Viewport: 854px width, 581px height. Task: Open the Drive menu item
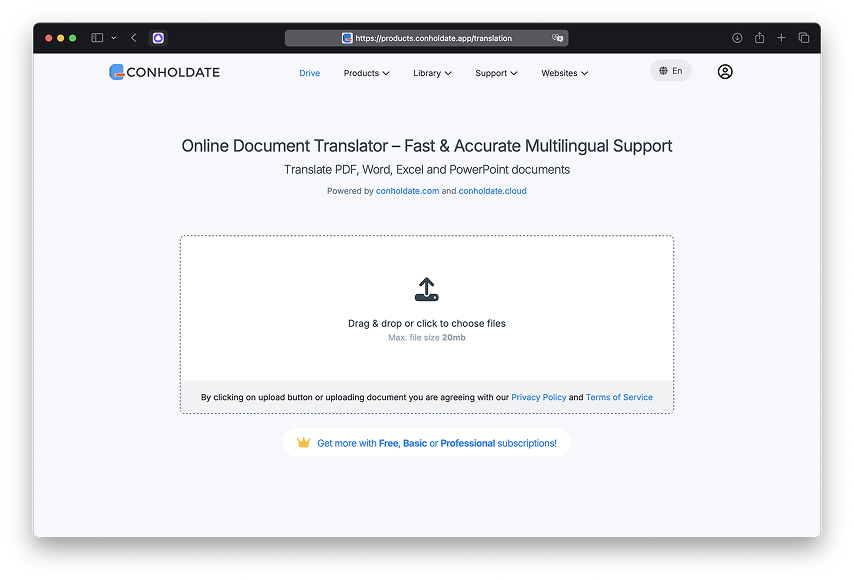click(x=310, y=73)
